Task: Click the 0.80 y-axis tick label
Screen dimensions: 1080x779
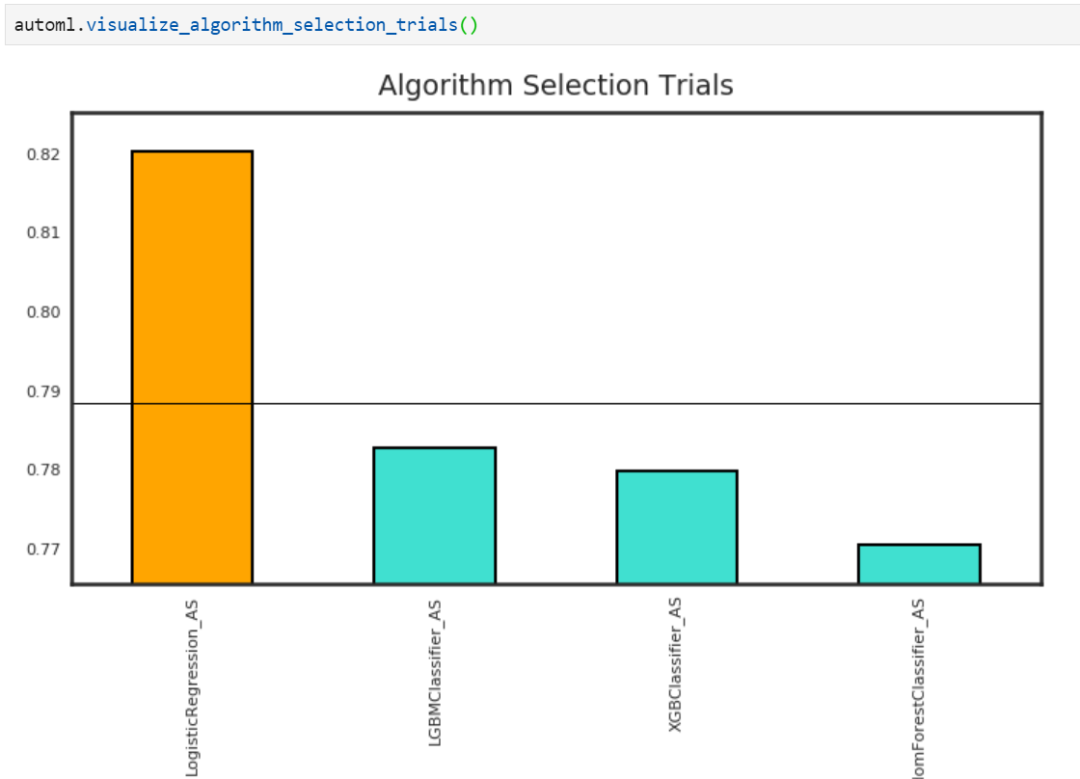Action: click(x=43, y=312)
